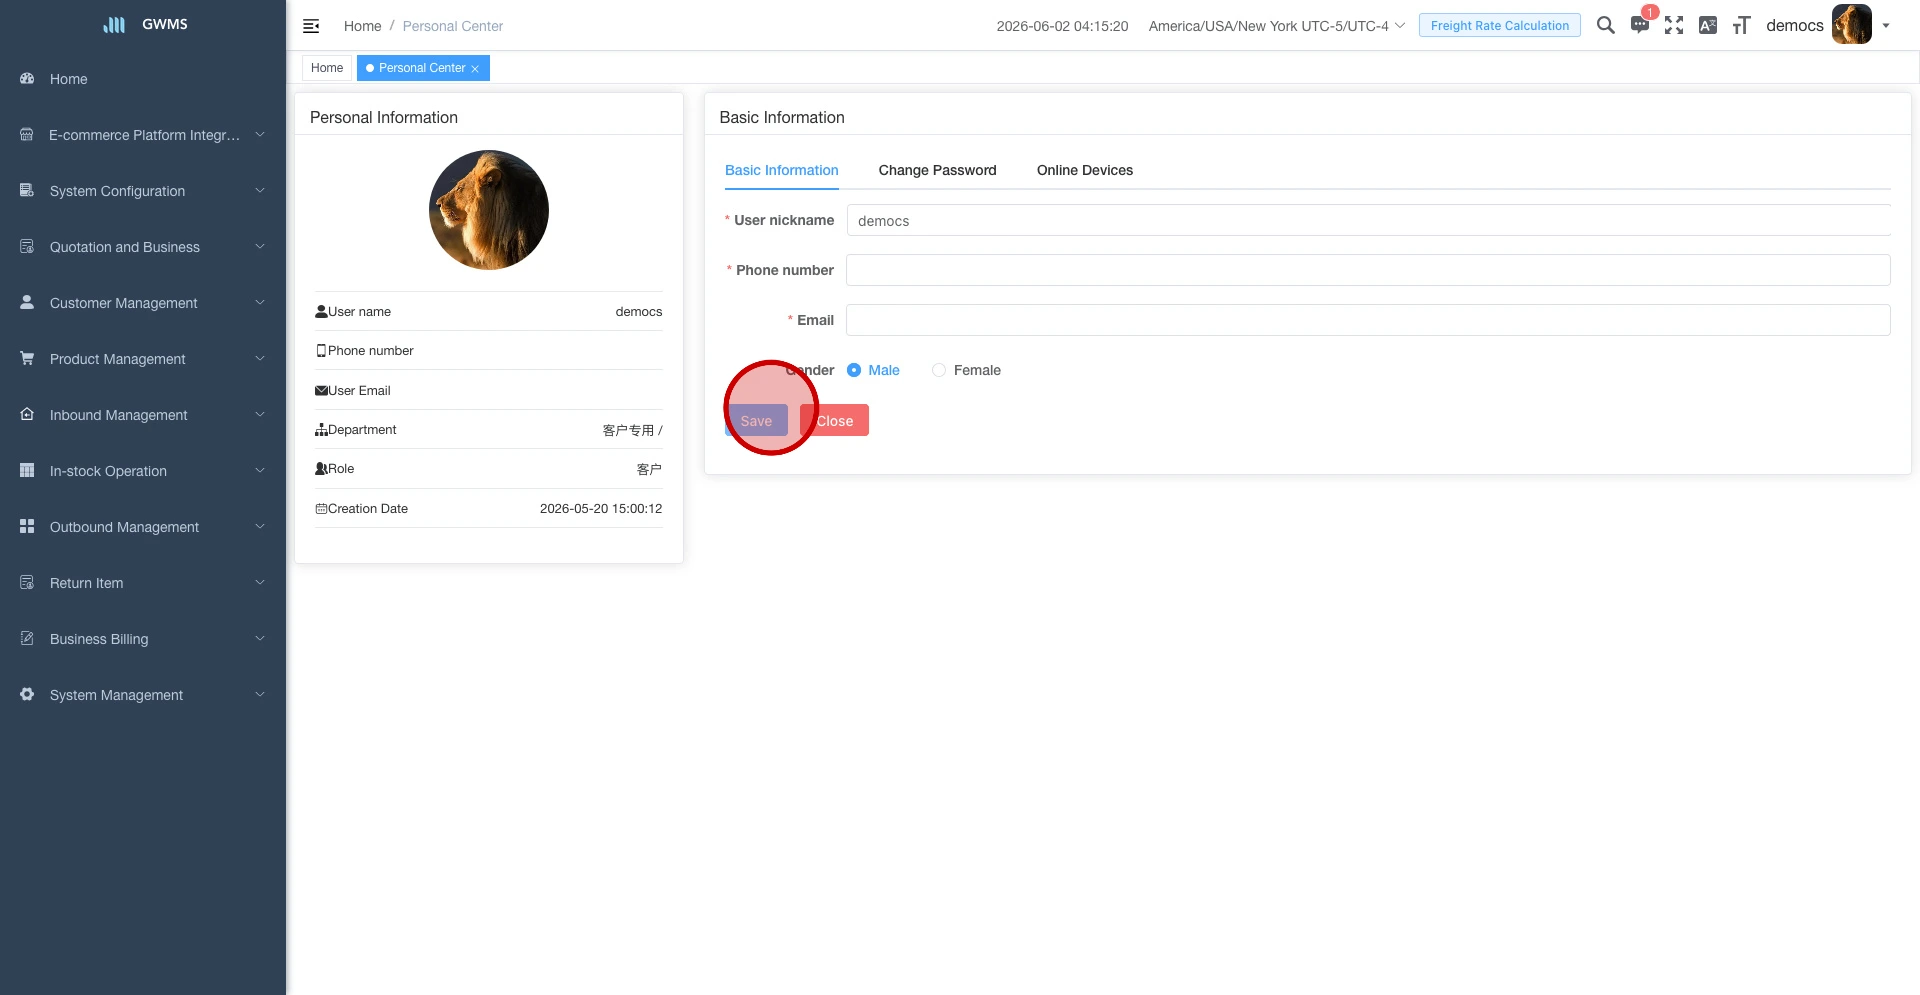Open the search magnifier icon

tap(1605, 25)
